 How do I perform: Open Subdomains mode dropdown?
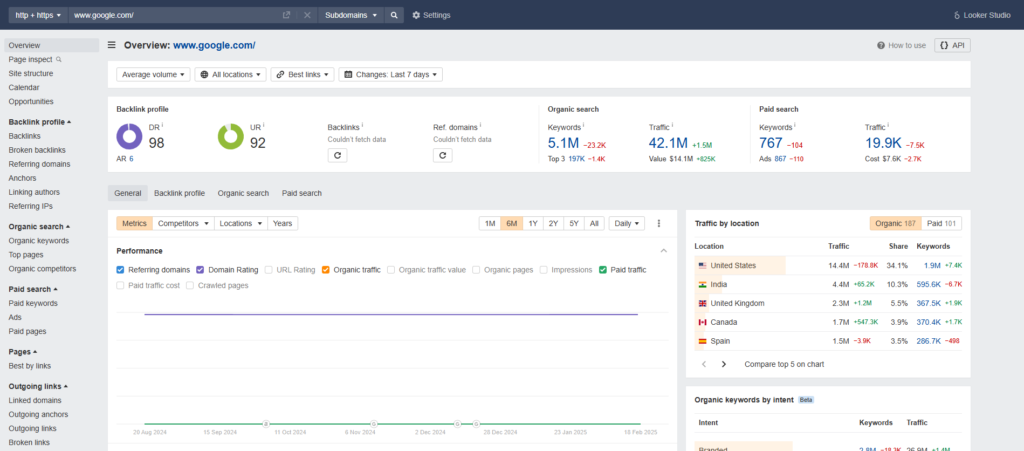[351, 15]
